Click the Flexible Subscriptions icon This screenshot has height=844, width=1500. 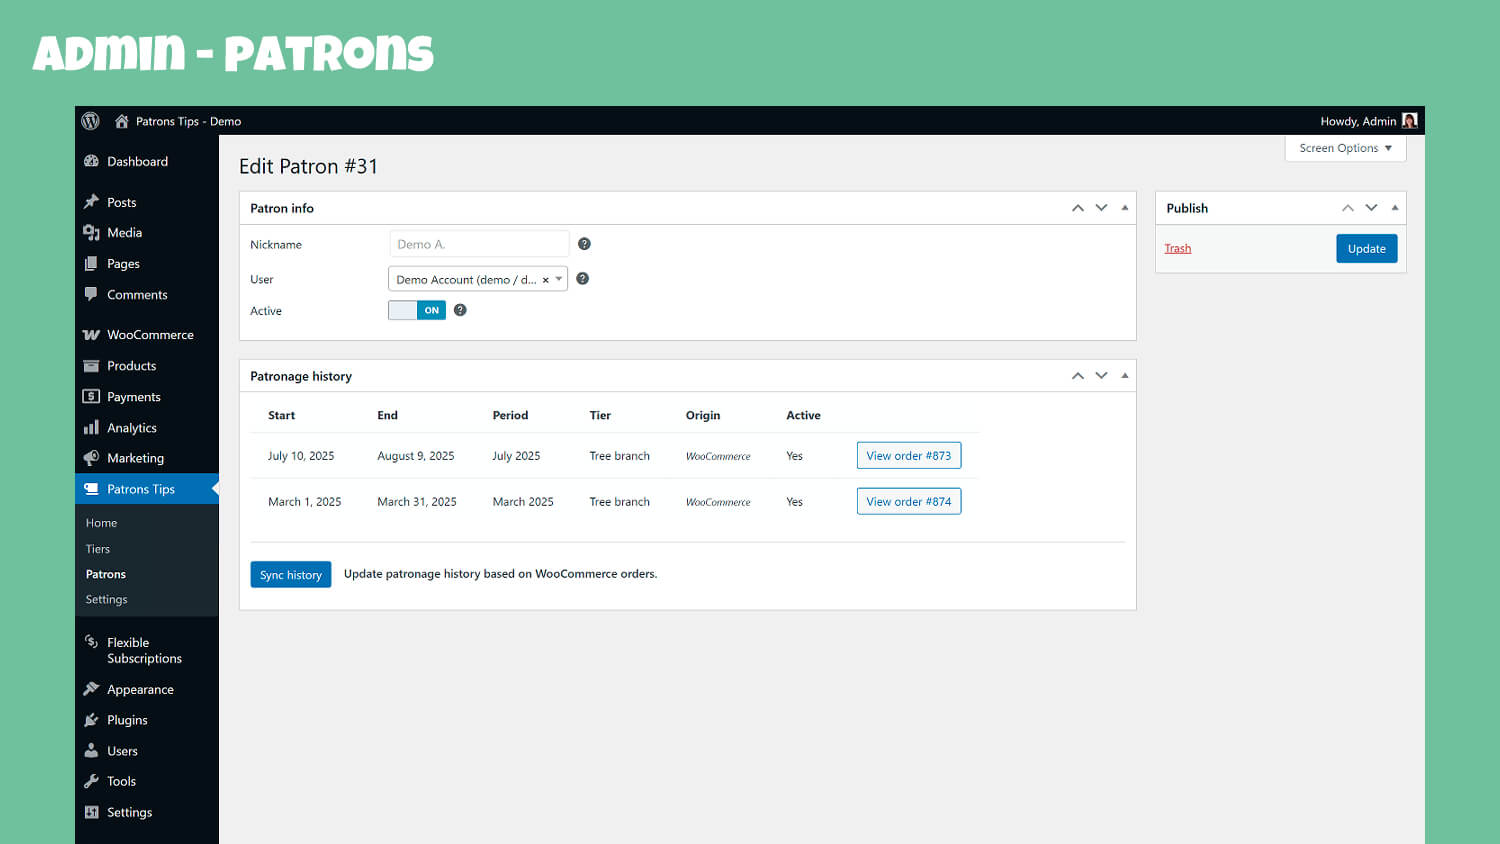[91, 642]
